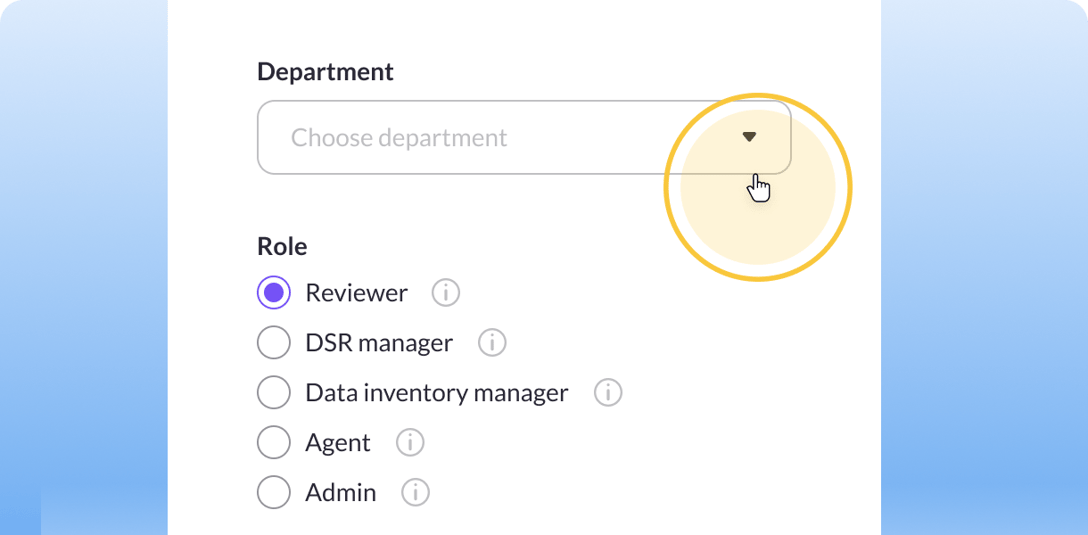The width and height of the screenshot is (1088, 535).
Task: Set role to Admin radio button
Action: pyautogui.click(x=273, y=493)
